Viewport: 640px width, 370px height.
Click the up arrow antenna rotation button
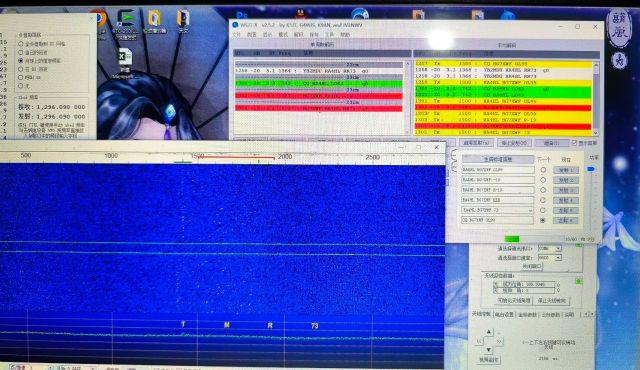point(489,332)
